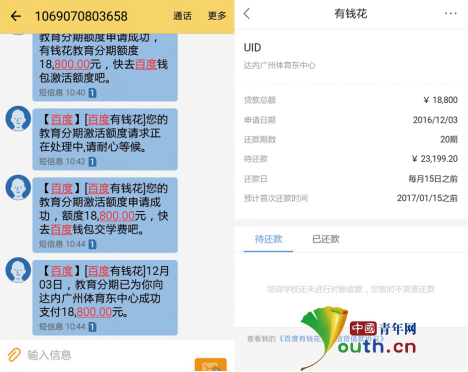Tap the sender number 1069070803658
Screen dimensions: 468x372
coord(81,16)
